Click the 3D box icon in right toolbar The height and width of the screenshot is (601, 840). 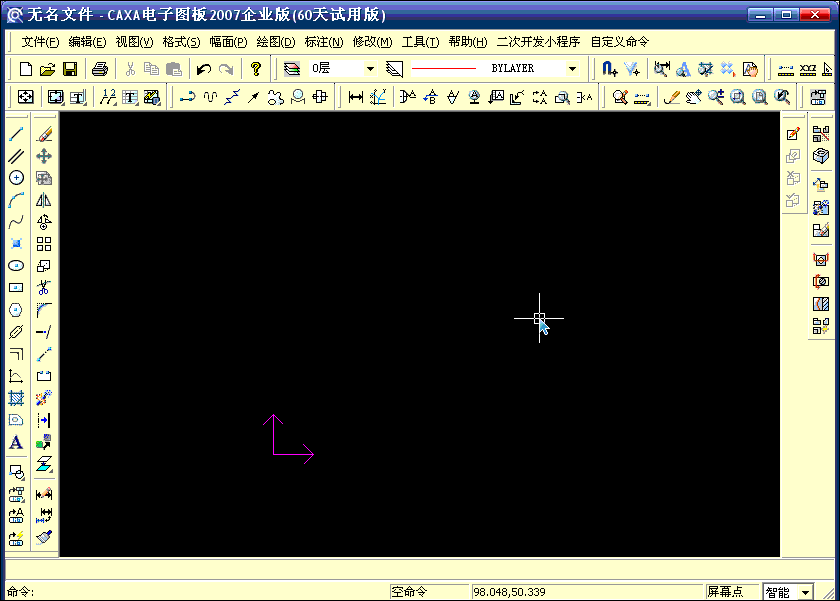[x=821, y=156]
